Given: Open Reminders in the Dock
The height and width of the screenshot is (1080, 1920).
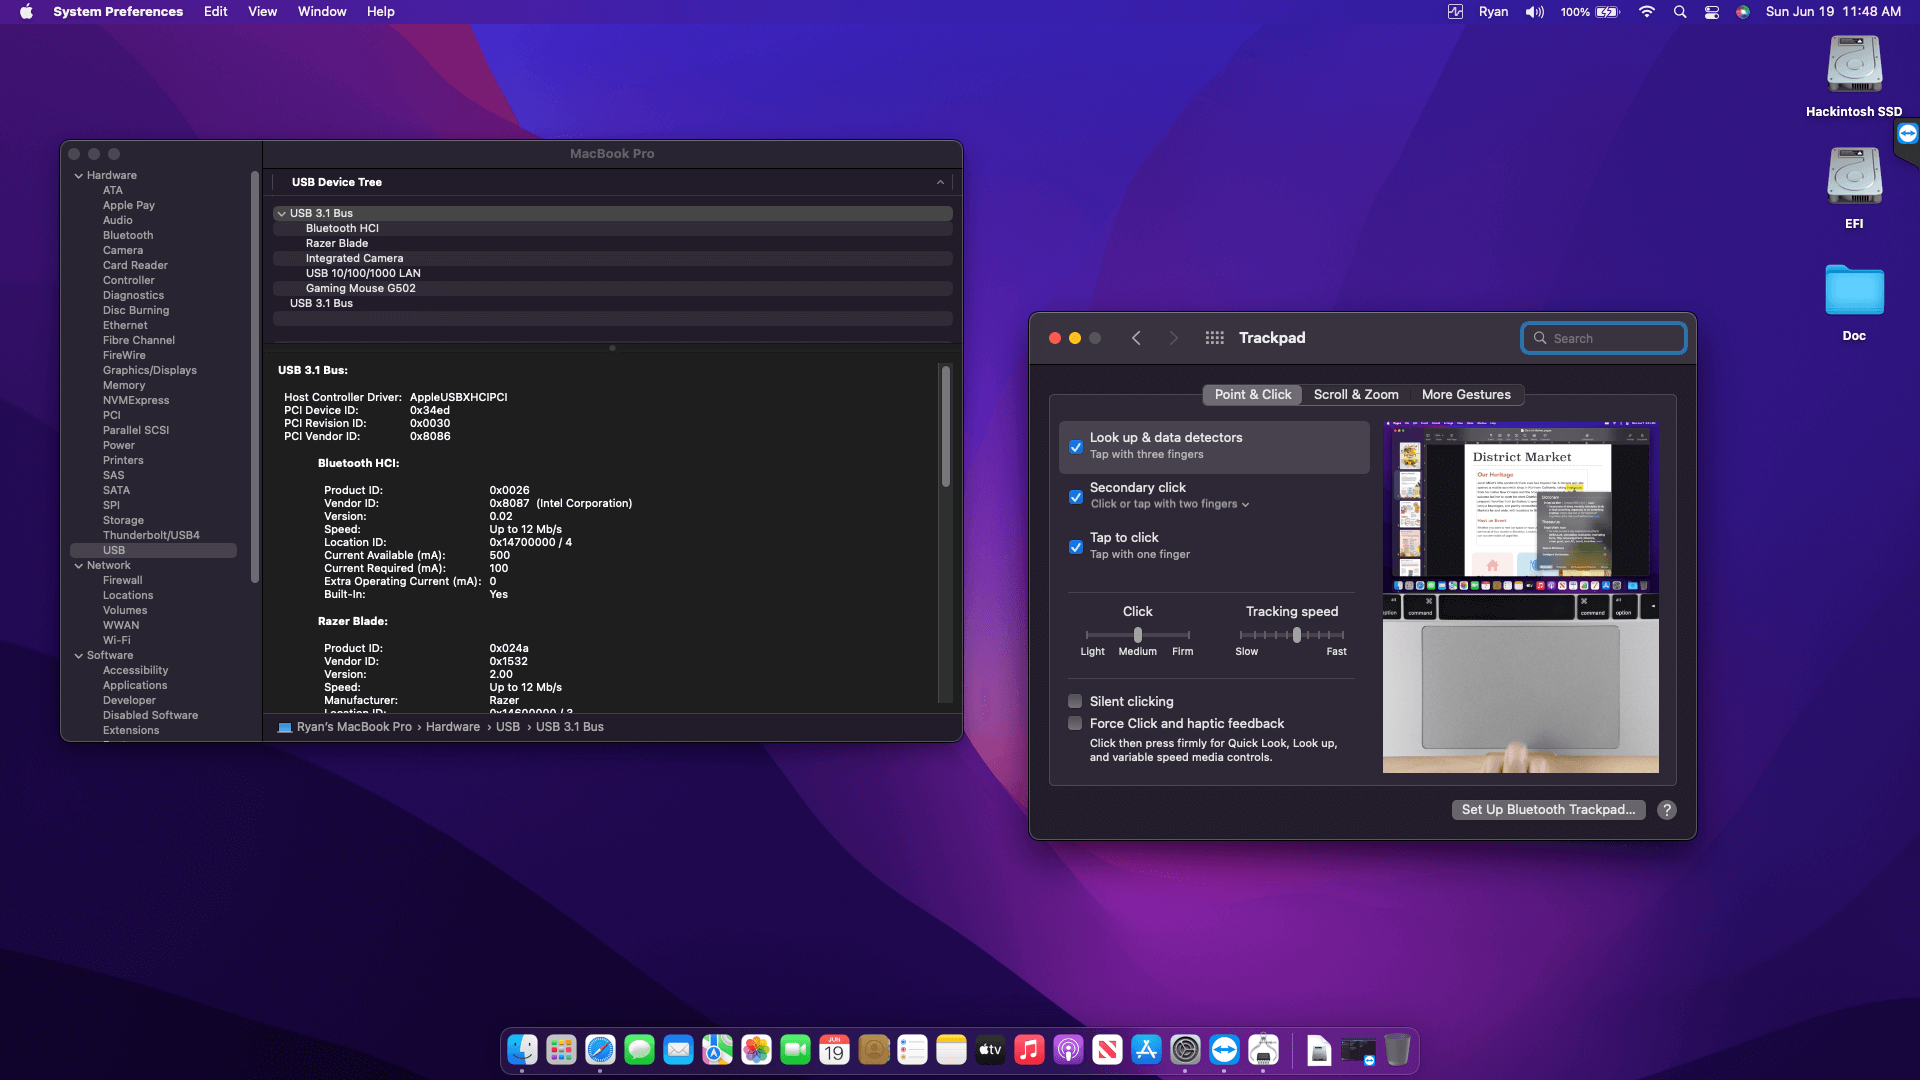Looking at the screenshot, I should coord(912,1049).
